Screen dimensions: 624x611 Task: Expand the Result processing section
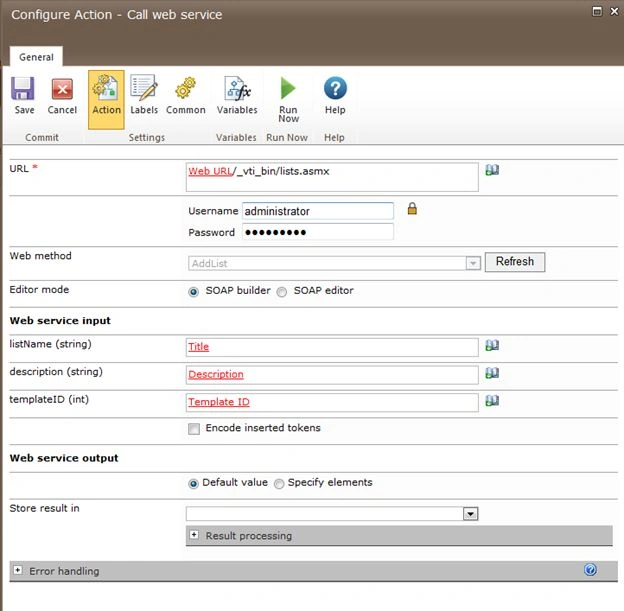pyautogui.click(x=194, y=535)
